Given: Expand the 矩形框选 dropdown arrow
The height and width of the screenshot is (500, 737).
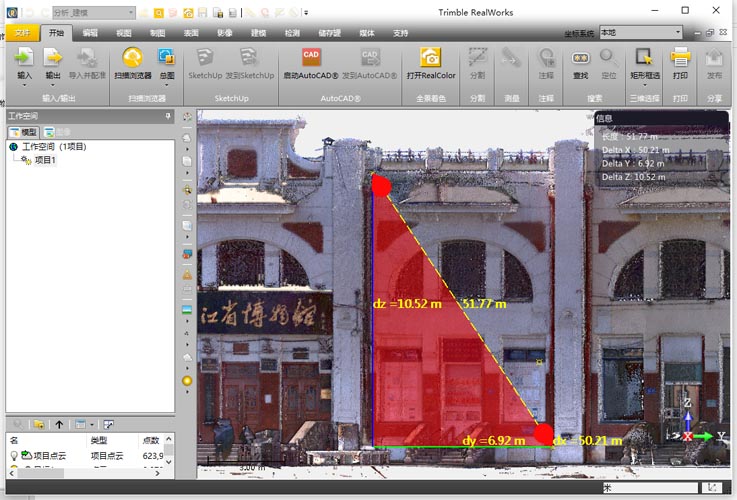Looking at the screenshot, I should [x=645, y=86].
